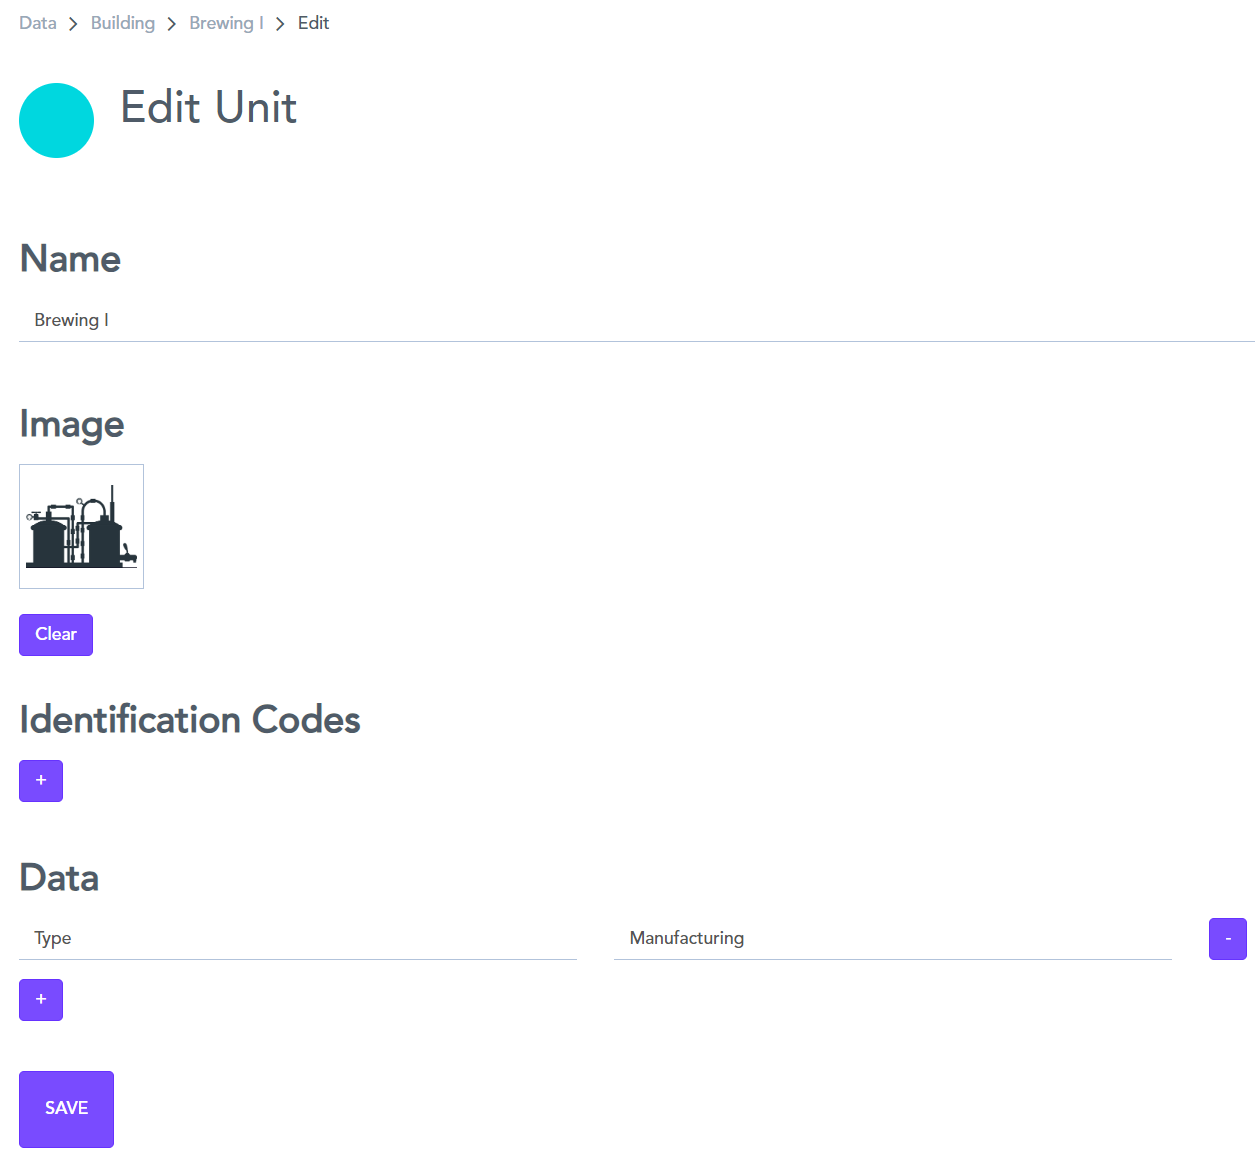Click the Manufacturing value input field

[892, 939]
